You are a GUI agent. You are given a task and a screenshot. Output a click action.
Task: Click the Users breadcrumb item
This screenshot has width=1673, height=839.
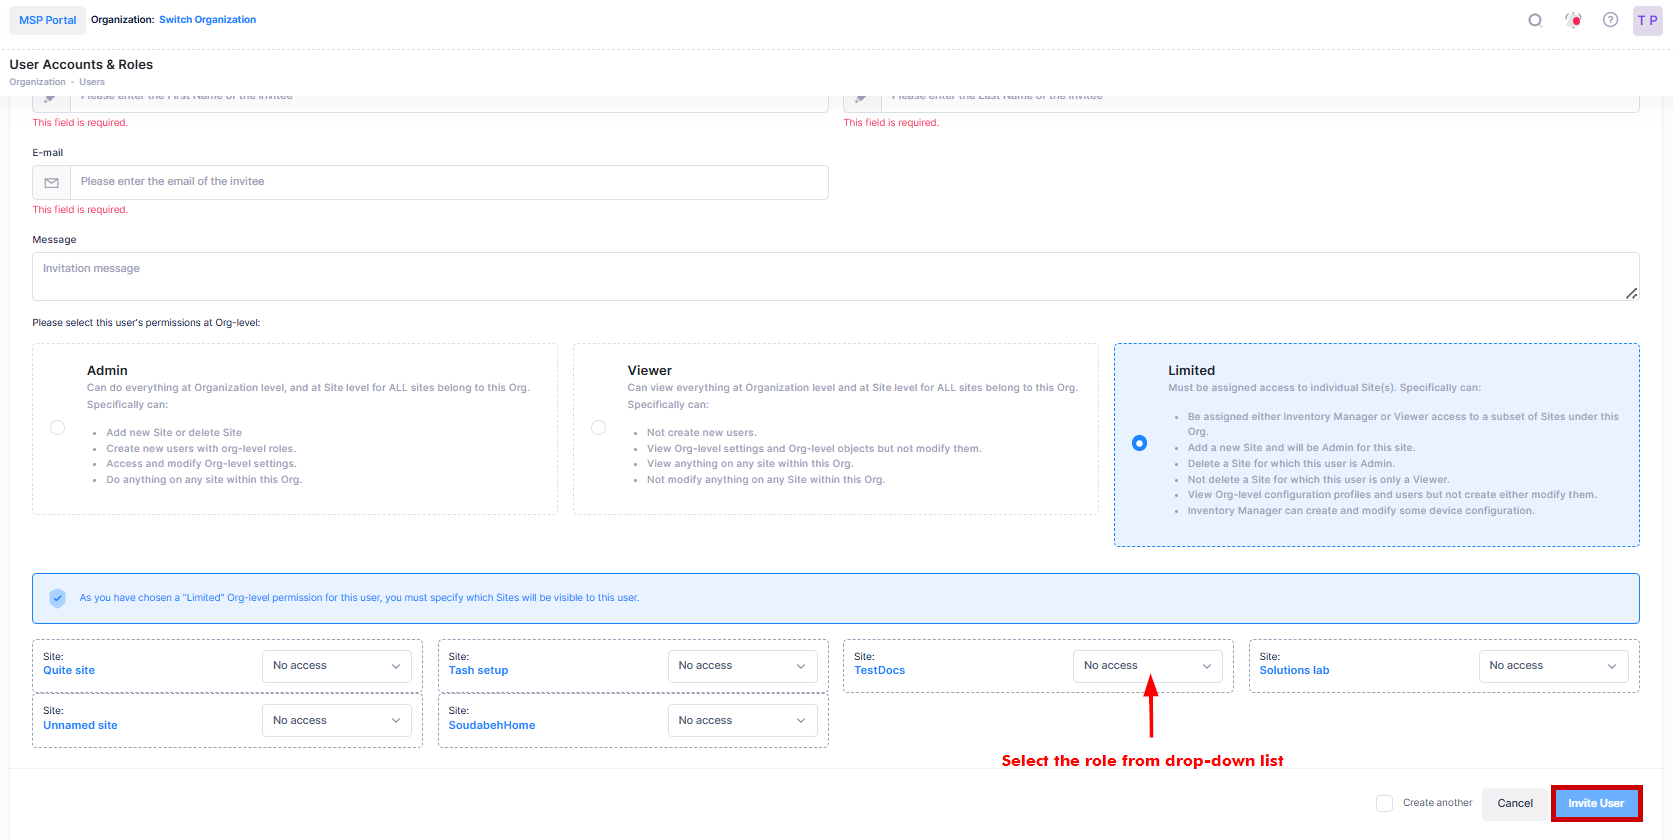coord(92,82)
